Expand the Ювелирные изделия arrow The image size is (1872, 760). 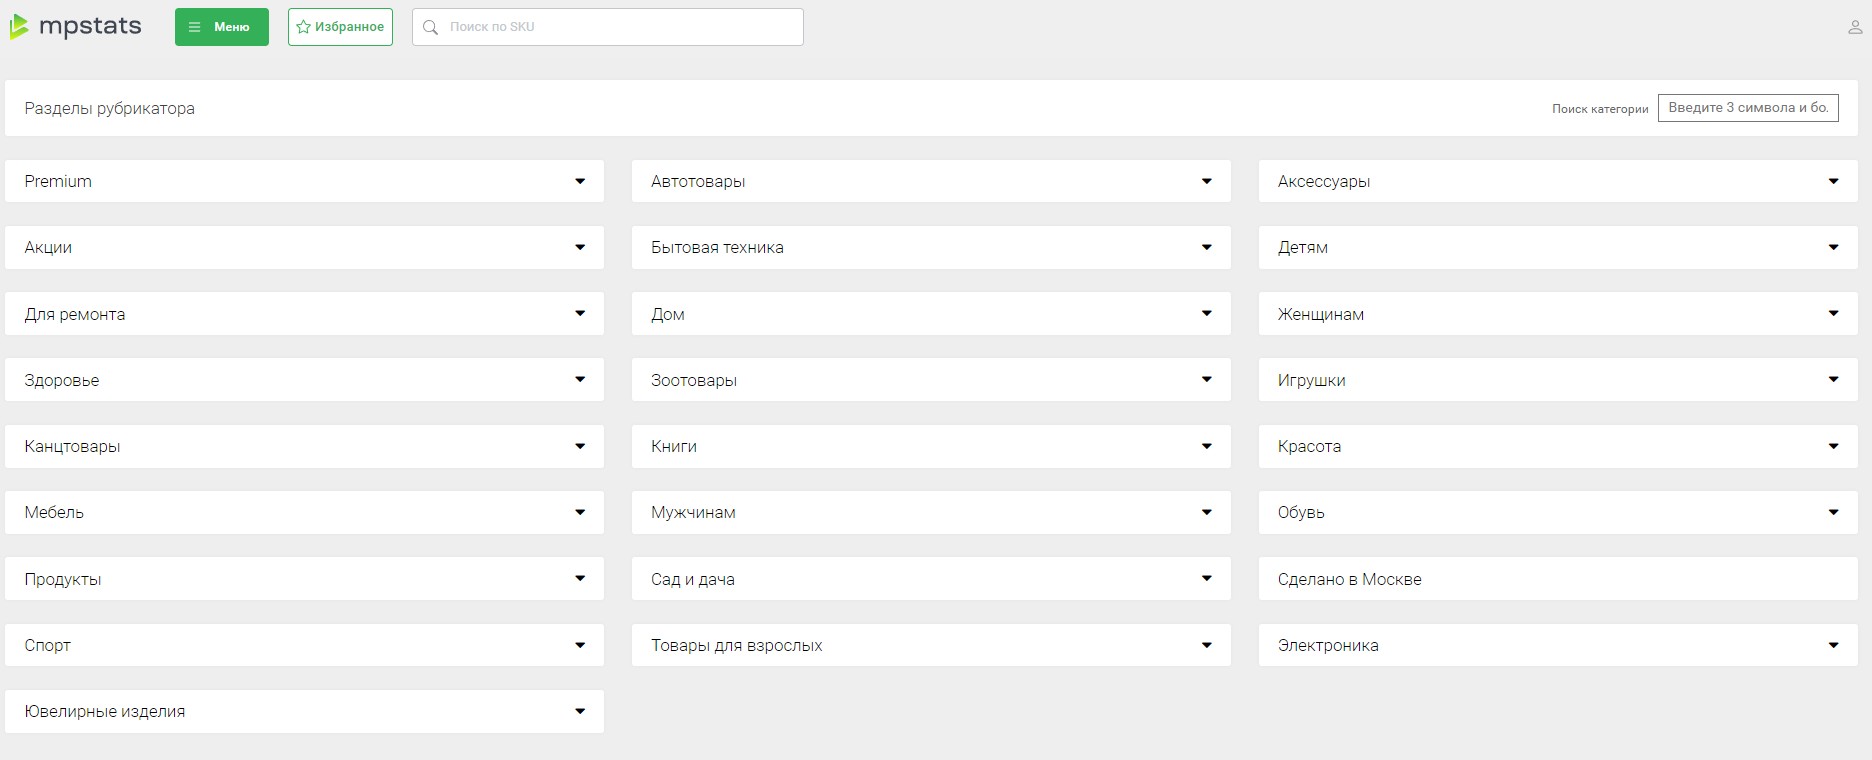click(580, 711)
